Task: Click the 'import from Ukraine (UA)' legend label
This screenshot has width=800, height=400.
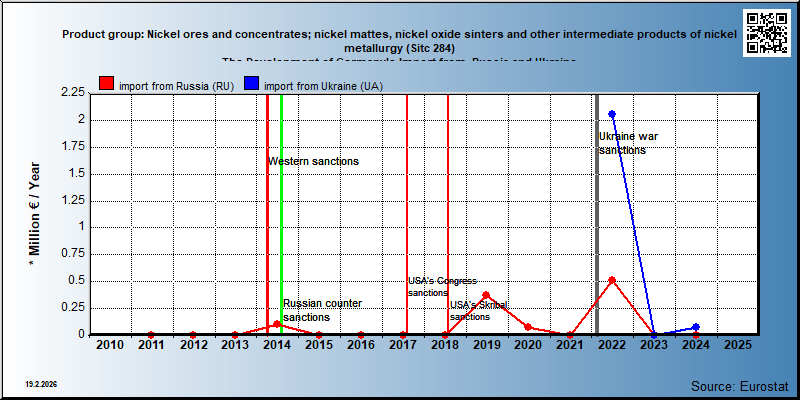Action: 323,86
